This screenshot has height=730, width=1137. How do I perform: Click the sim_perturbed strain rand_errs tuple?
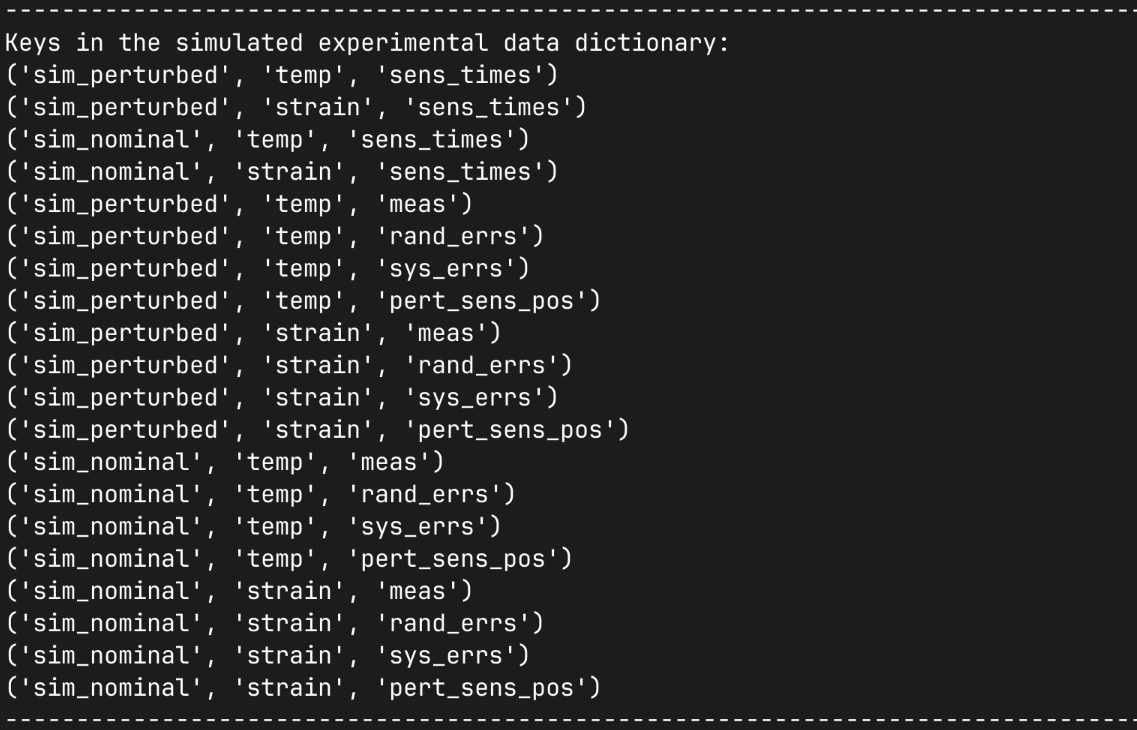coord(289,365)
